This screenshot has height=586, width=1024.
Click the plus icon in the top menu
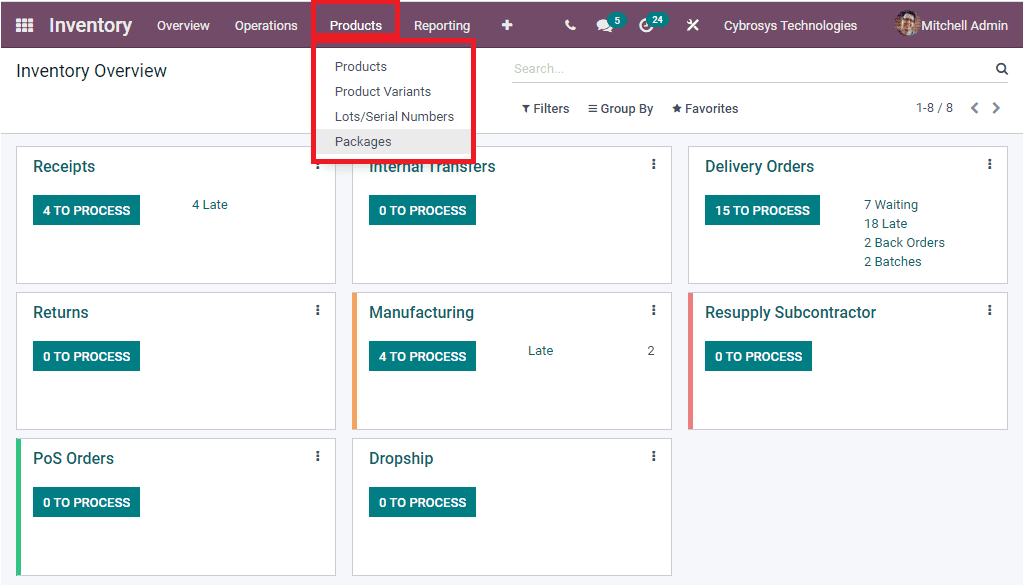click(507, 25)
